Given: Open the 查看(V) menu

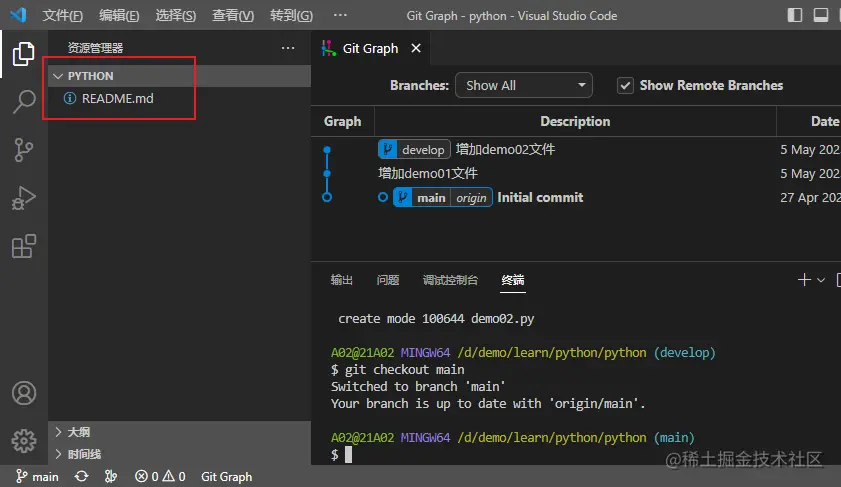Looking at the screenshot, I should pos(233,16).
